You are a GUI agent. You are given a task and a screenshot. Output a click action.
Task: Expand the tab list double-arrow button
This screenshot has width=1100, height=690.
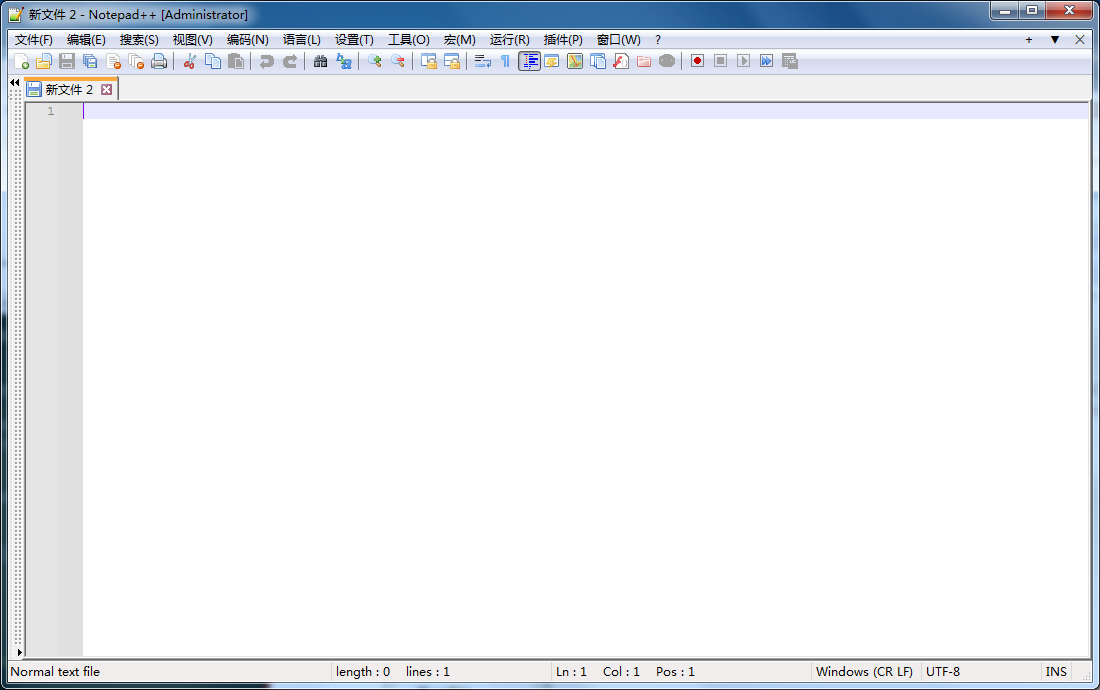(x=14, y=82)
